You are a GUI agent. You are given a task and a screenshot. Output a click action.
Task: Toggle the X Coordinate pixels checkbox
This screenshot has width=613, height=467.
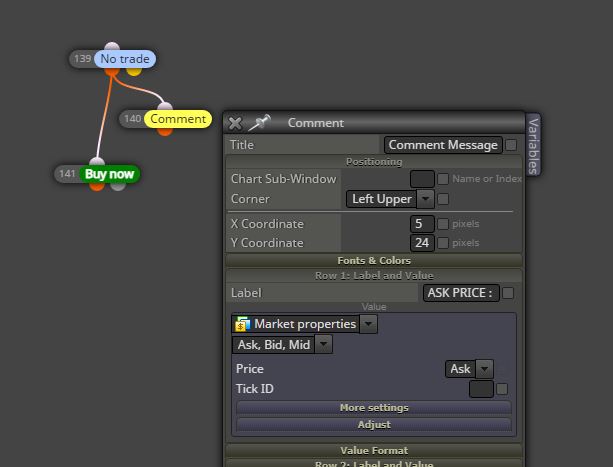pos(443,224)
